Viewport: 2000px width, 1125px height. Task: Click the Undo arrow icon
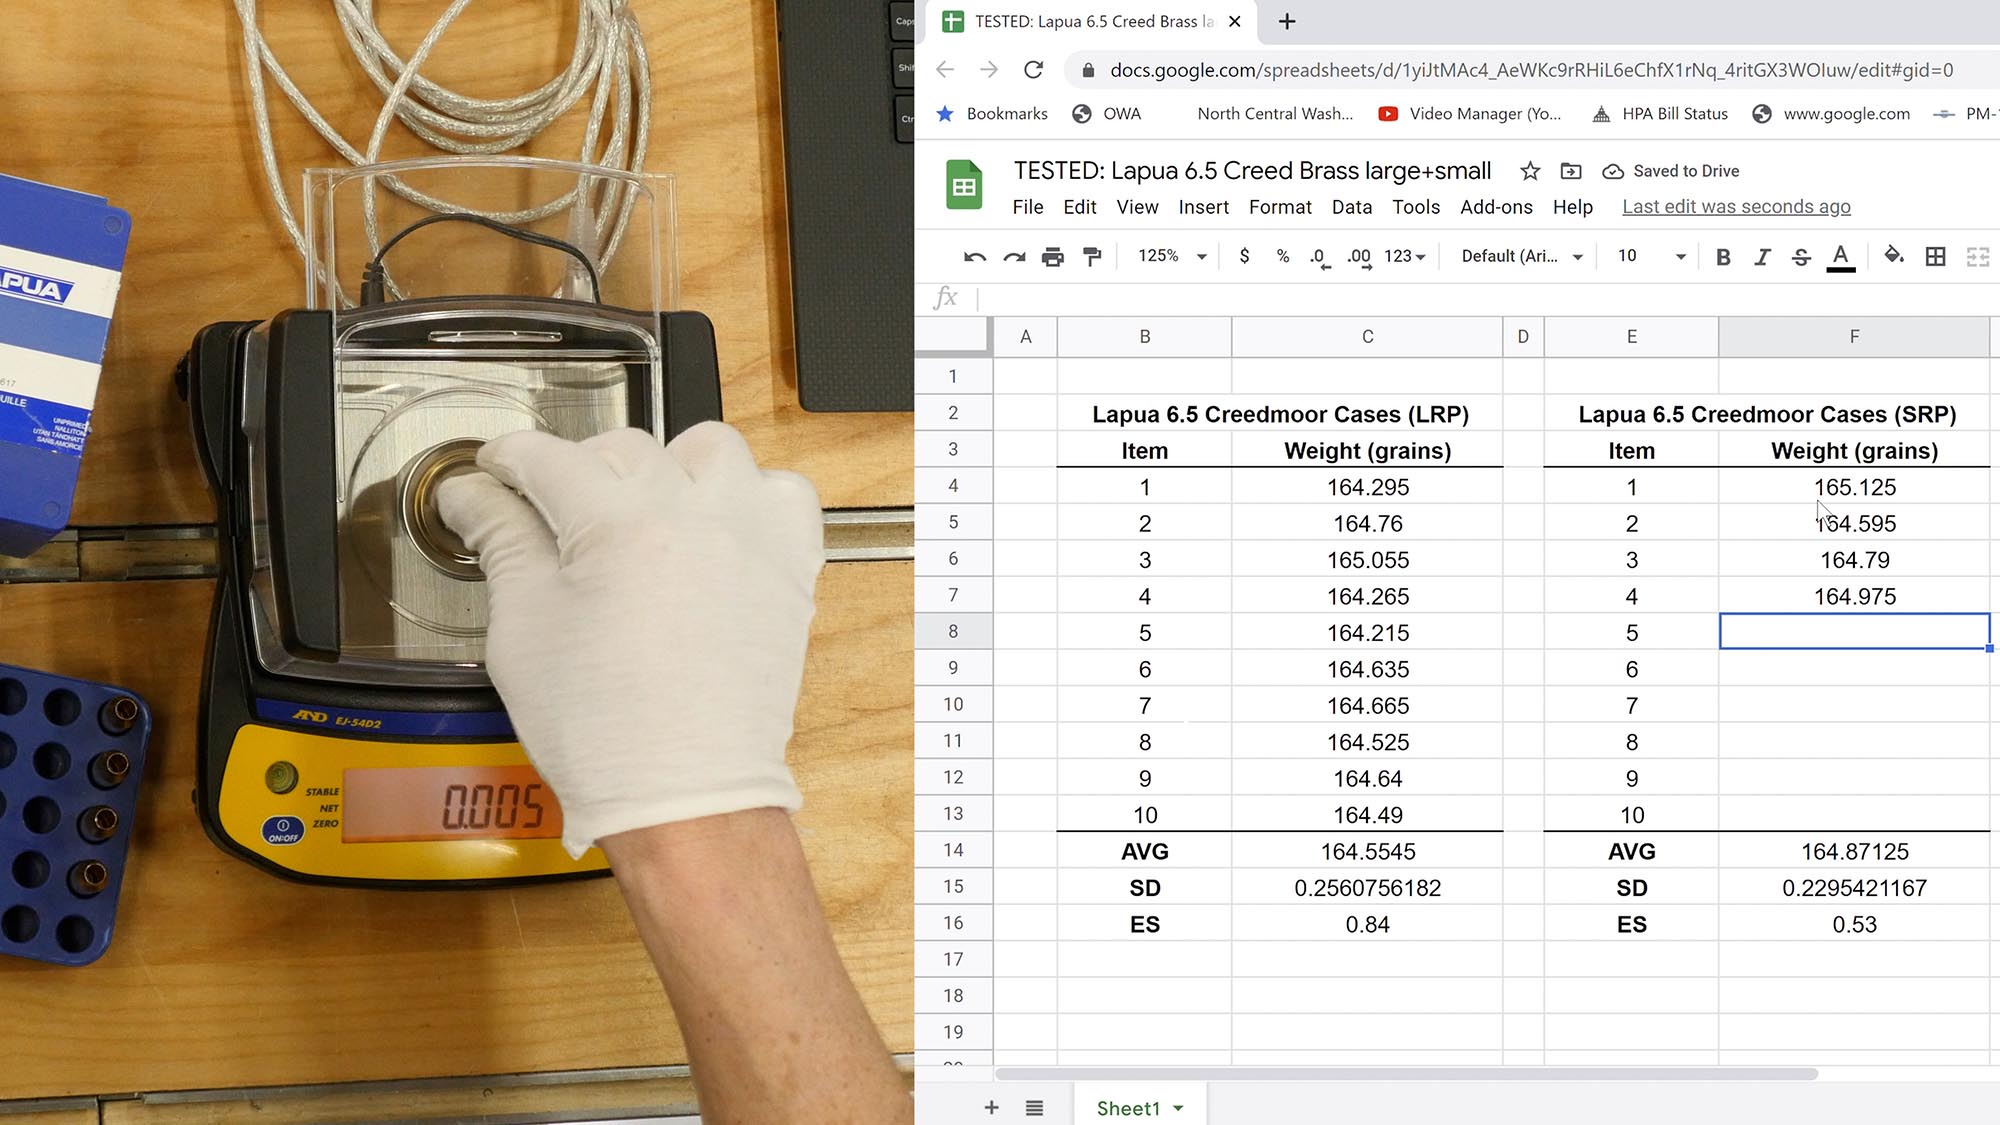[974, 257]
